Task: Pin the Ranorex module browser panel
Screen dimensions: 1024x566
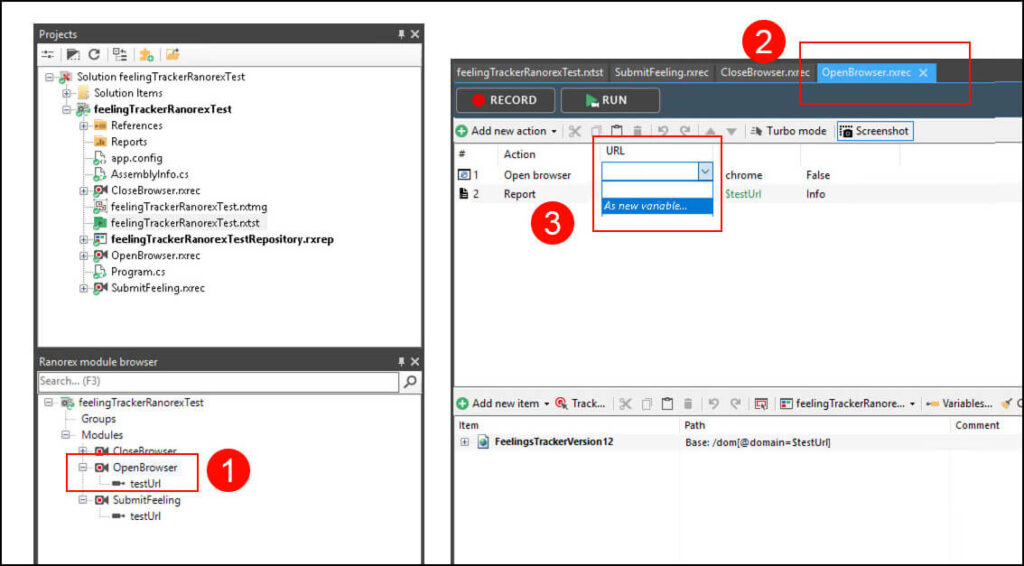Action: pos(402,361)
